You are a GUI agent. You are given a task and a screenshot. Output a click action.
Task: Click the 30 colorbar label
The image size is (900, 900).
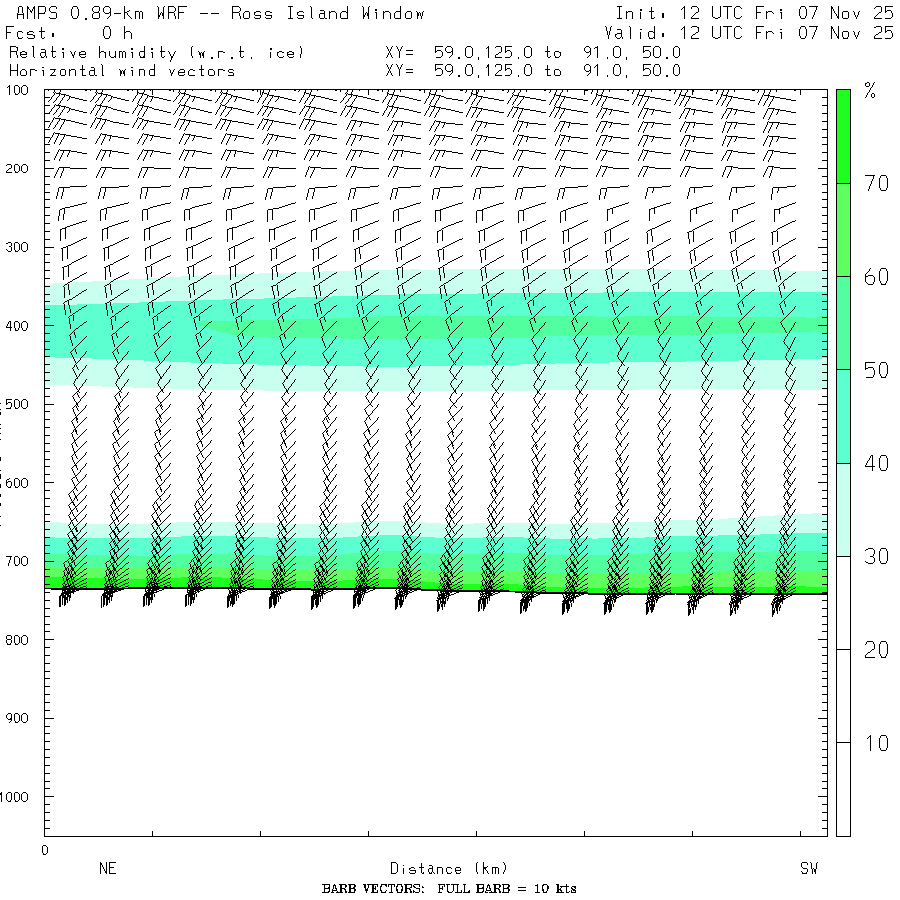click(876, 557)
